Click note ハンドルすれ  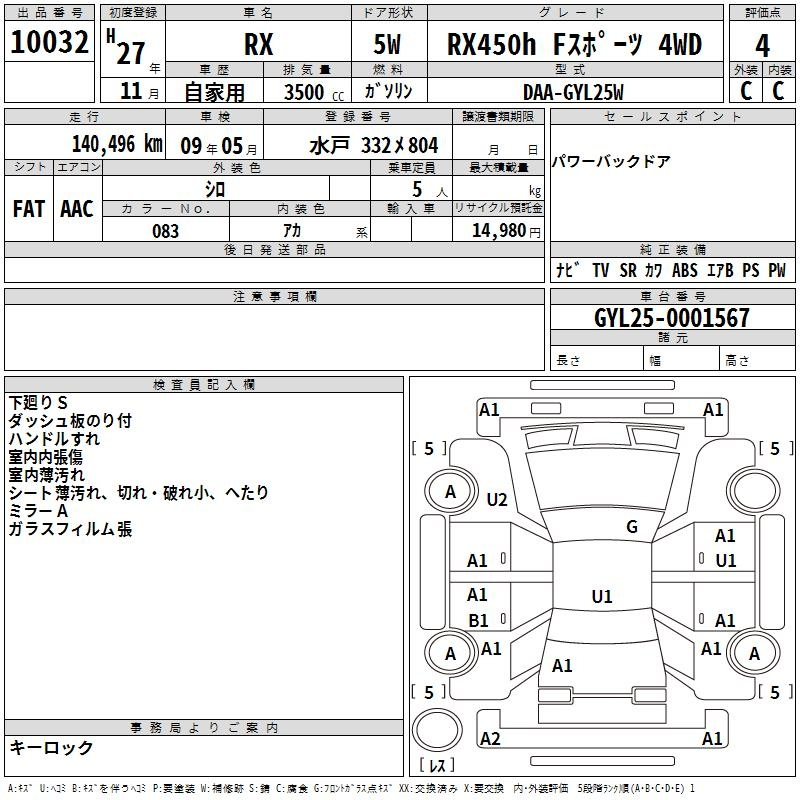coord(54,439)
